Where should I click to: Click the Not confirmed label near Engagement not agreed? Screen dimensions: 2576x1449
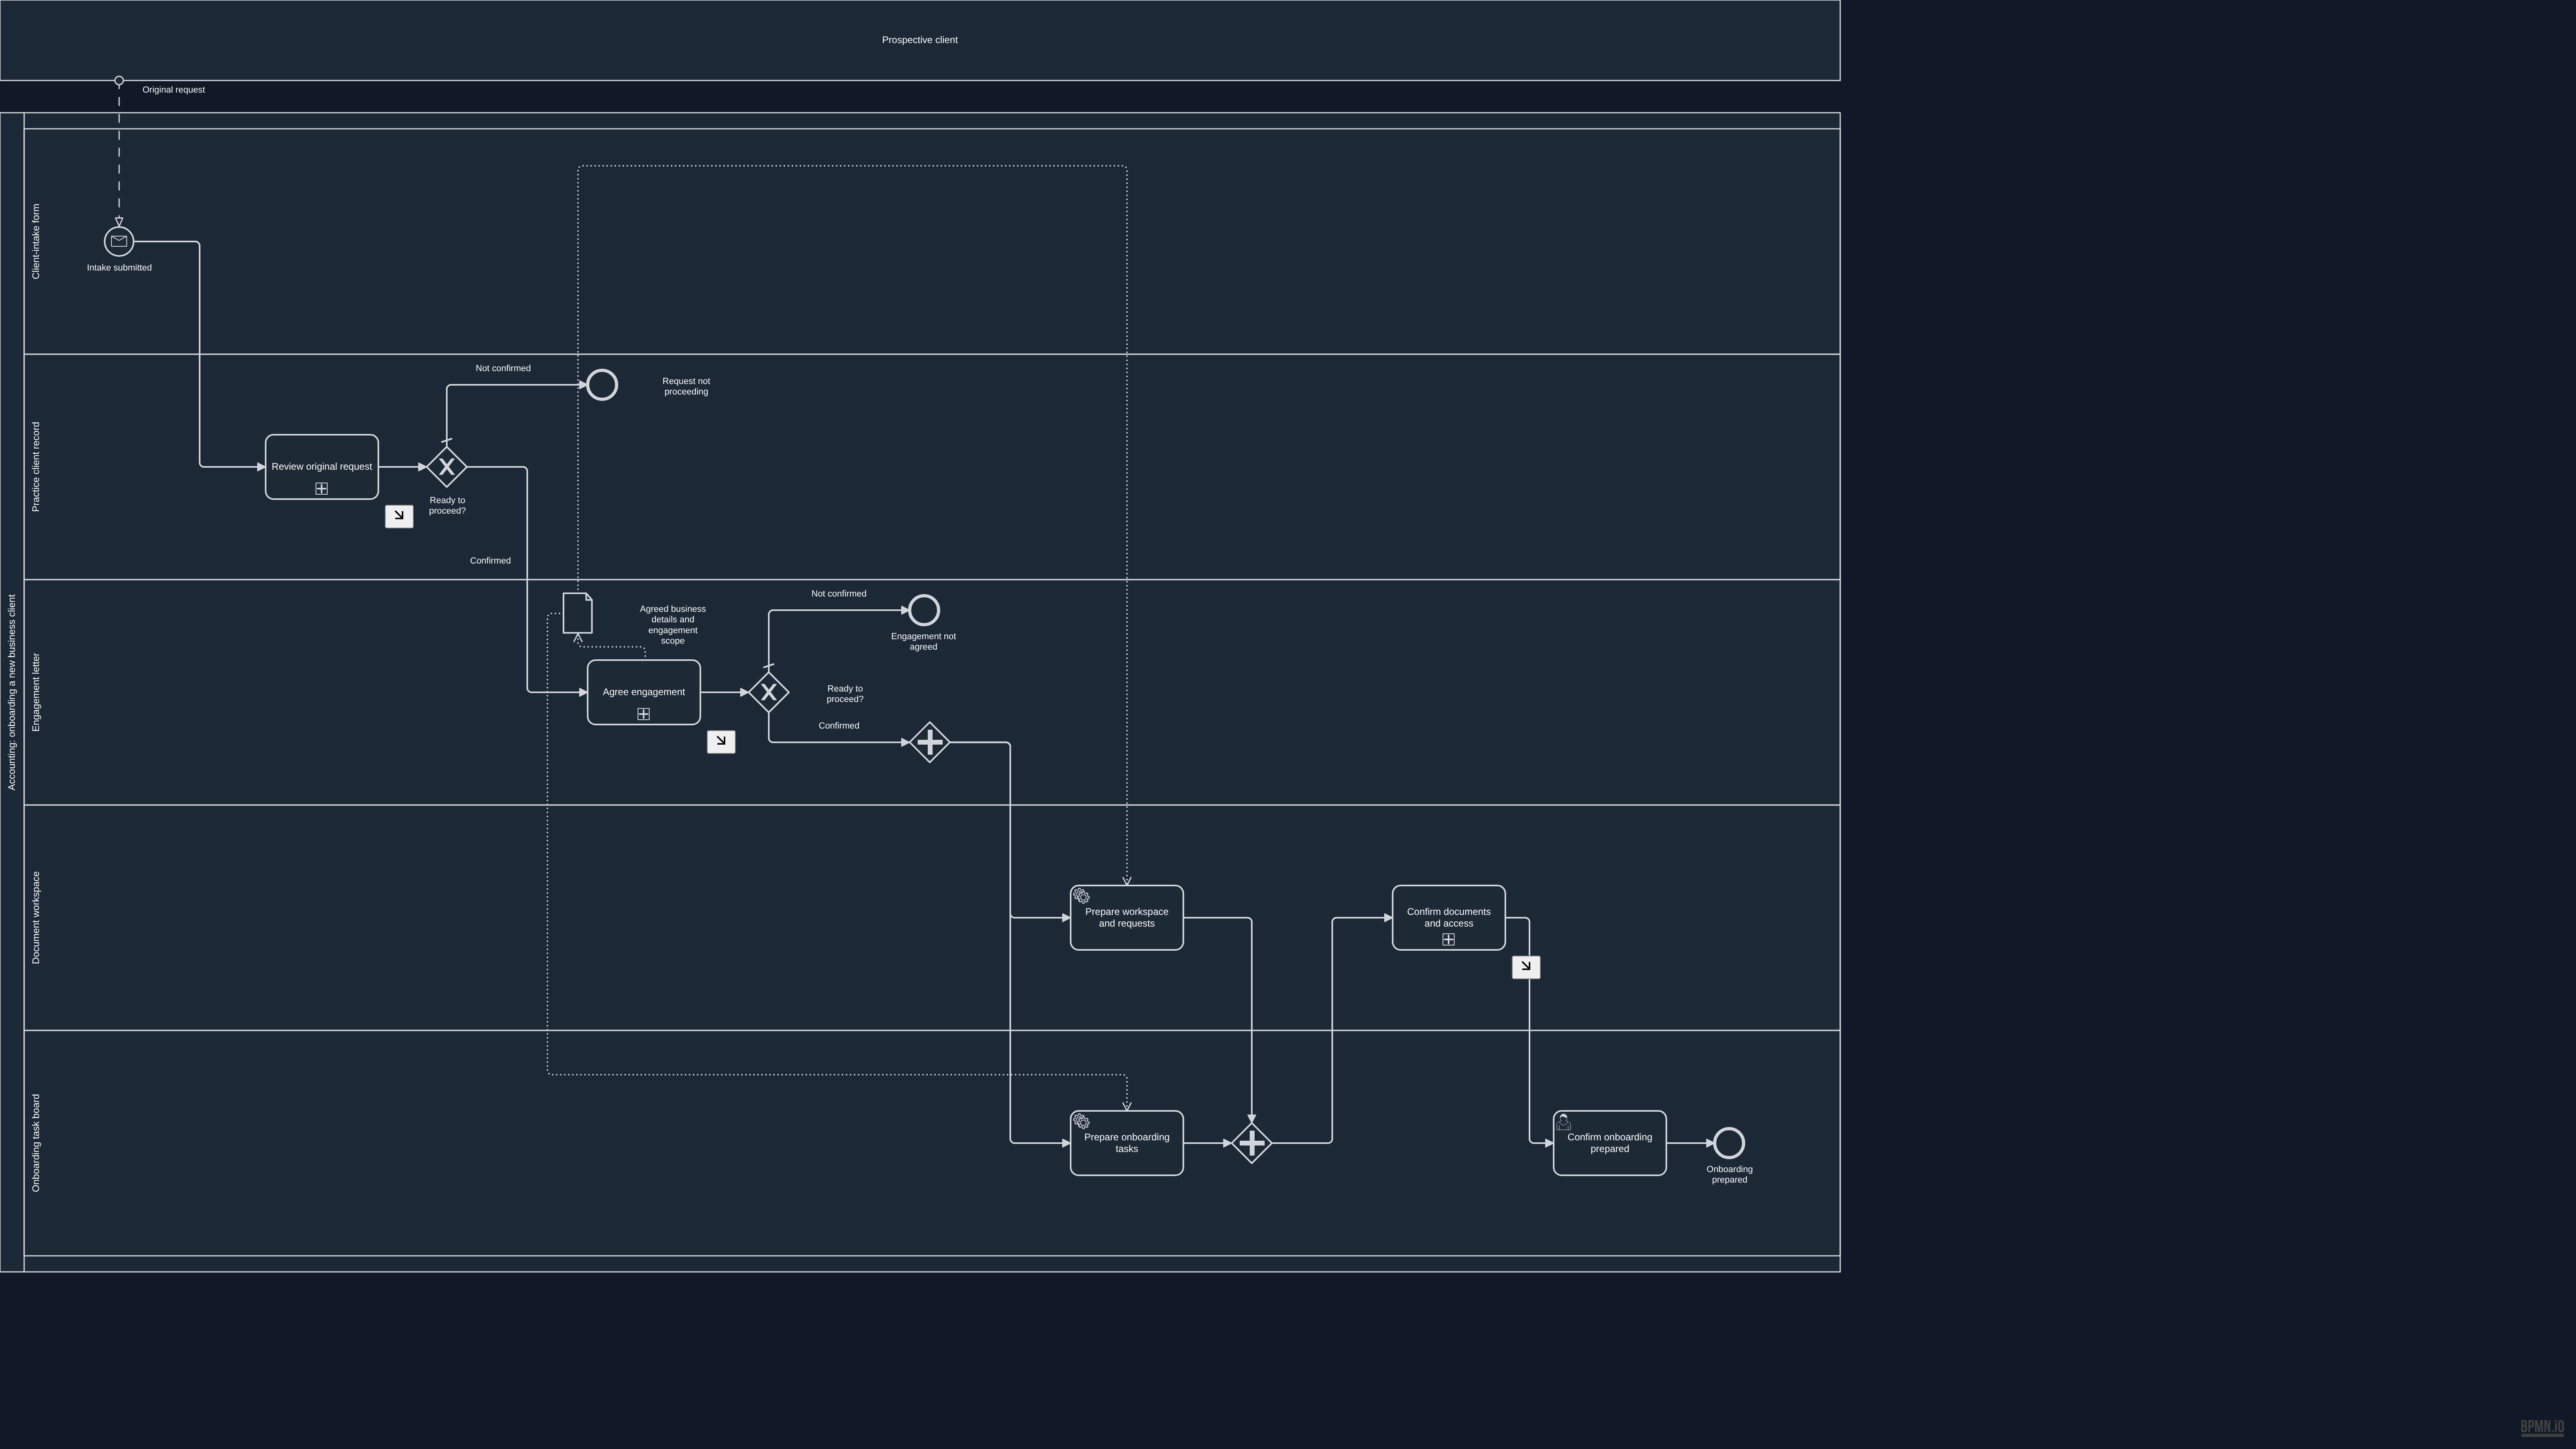pos(839,594)
